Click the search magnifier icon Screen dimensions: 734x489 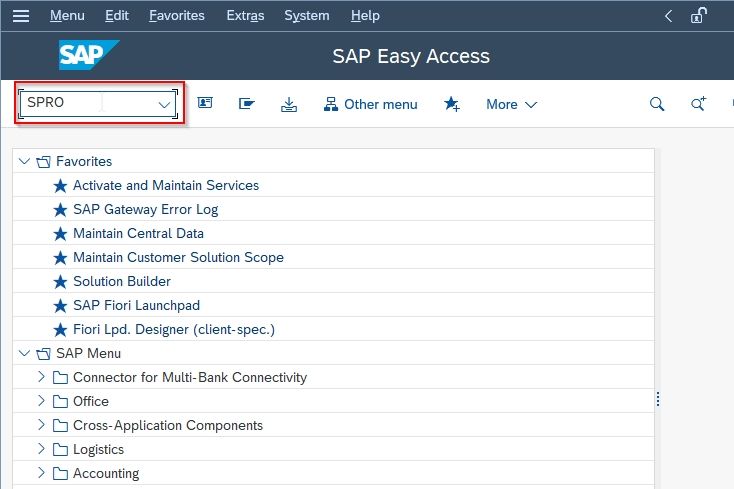click(x=657, y=104)
